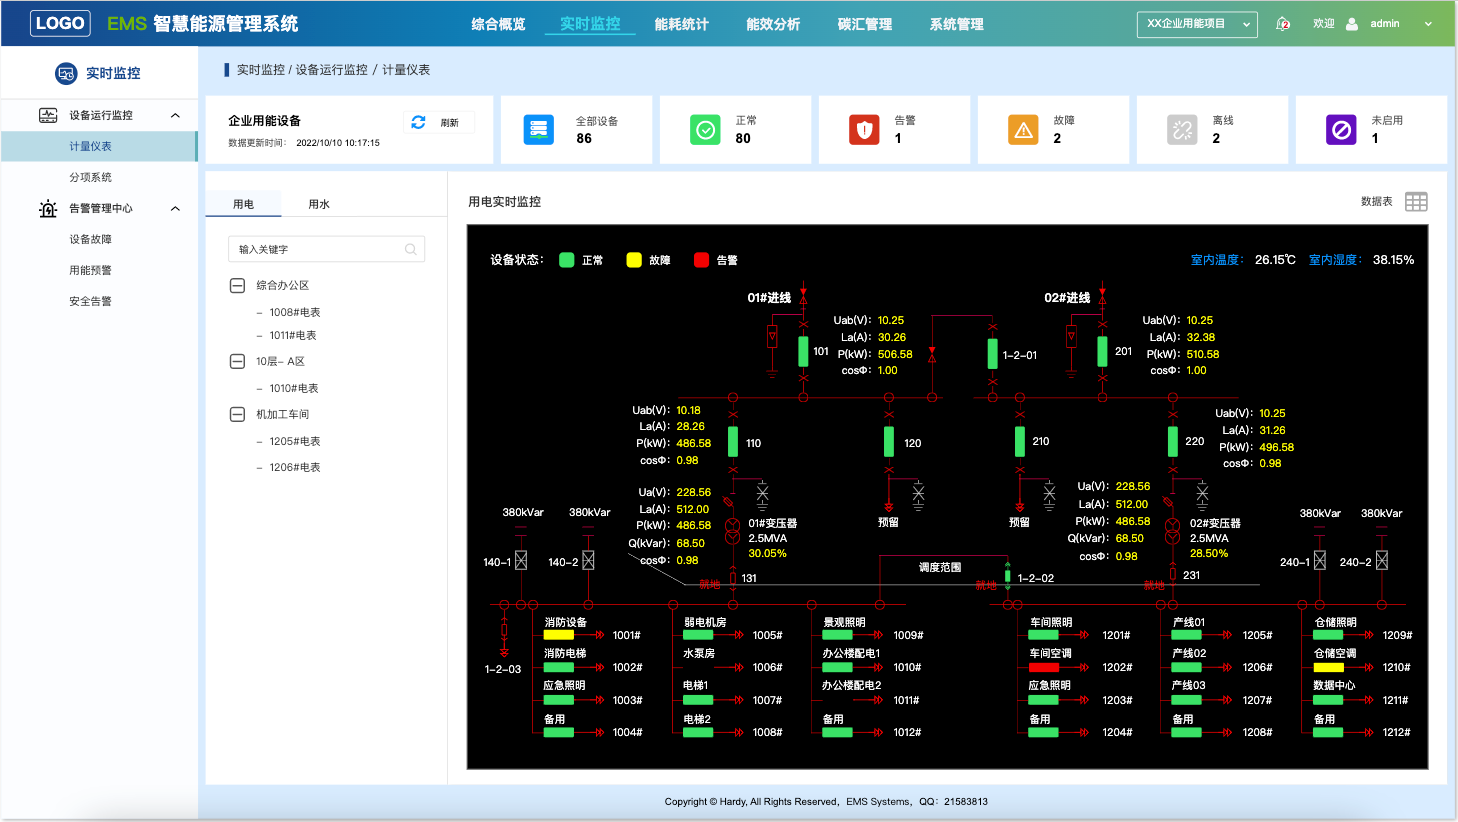Image resolution: width=1458 pixels, height=822 pixels.
Task: Click breaker 210 green bar
Action: tap(1020, 442)
